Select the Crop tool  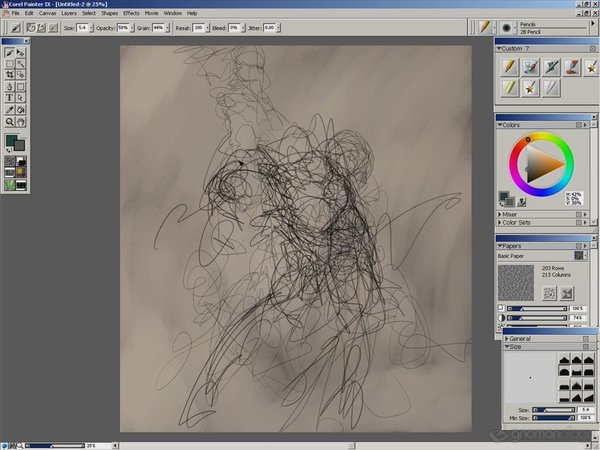[x=10, y=75]
